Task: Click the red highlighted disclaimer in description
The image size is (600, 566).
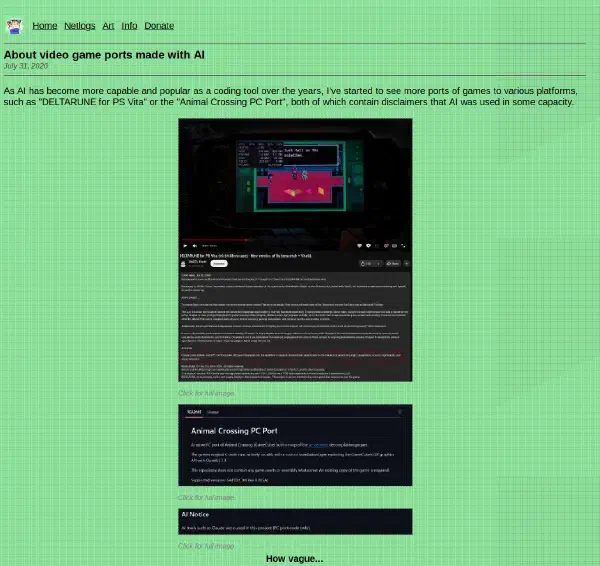Action: [x=292, y=357]
